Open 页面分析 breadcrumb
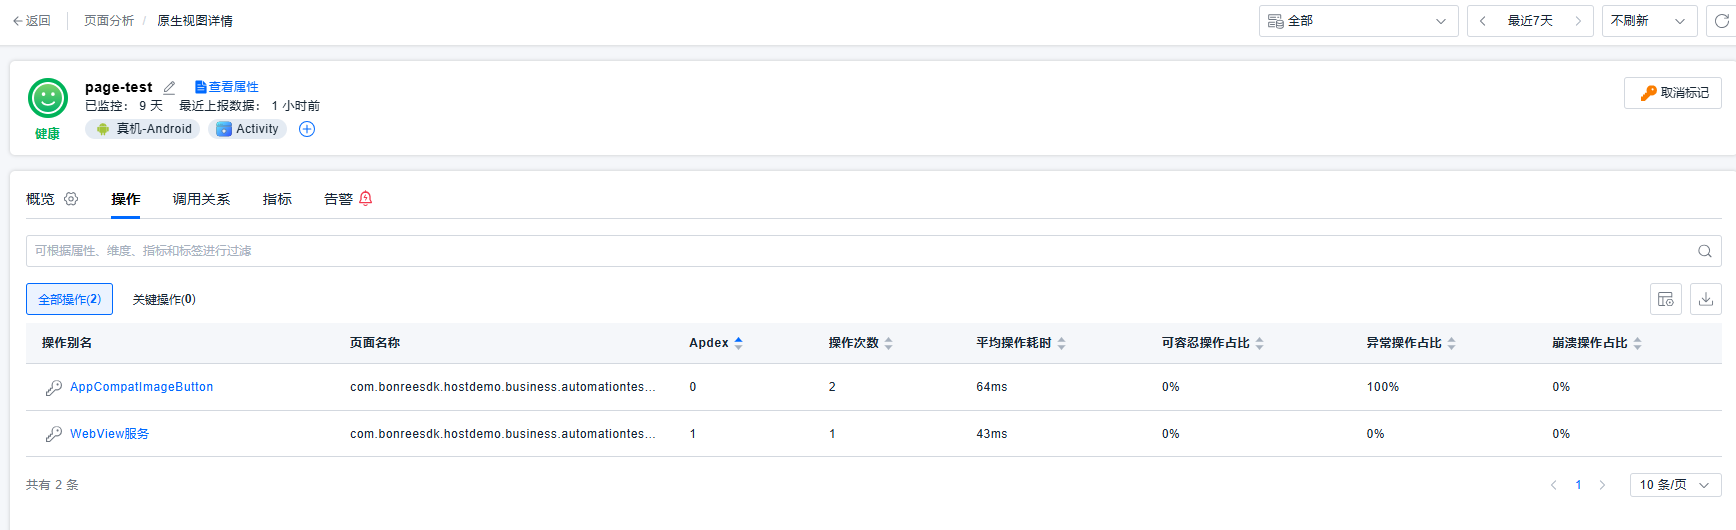The width and height of the screenshot is (1736, 530). tap(109, 21)
